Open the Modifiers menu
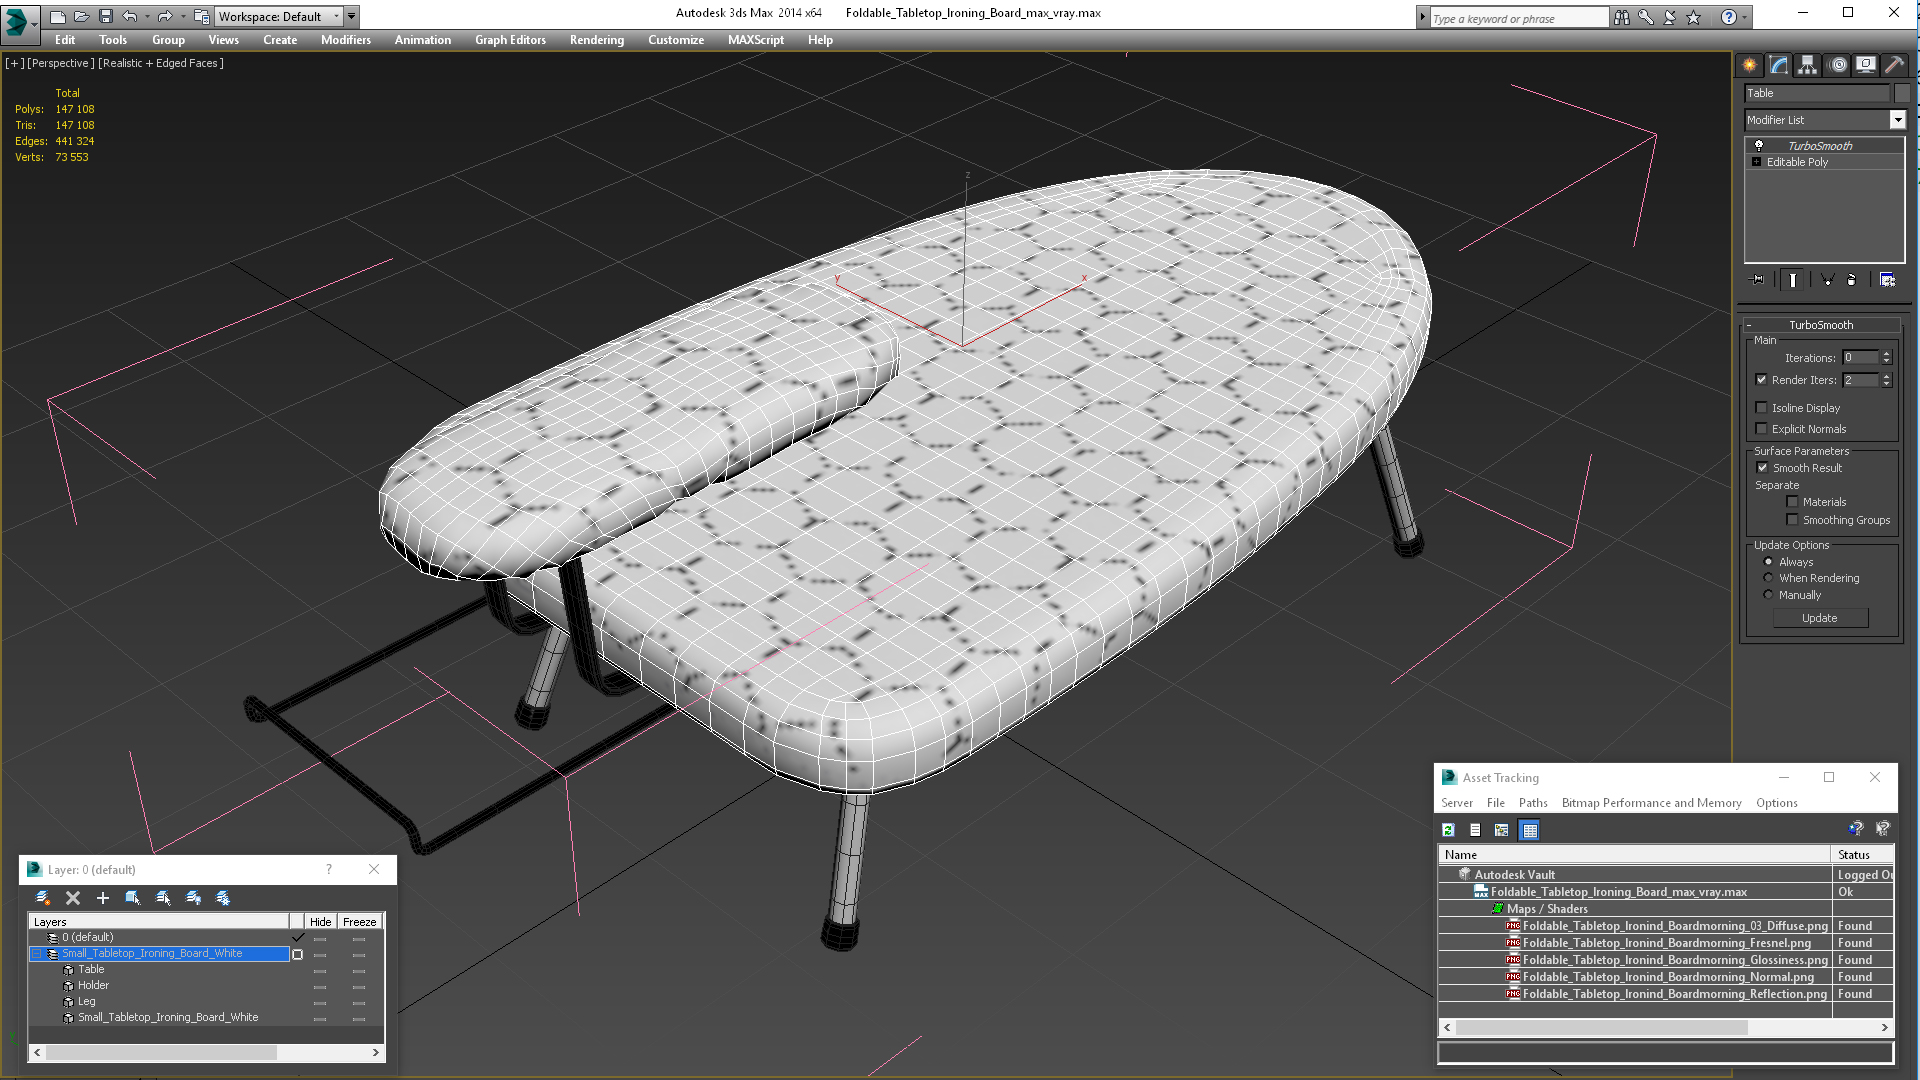The height and width of the screenshot is (1080, 1920). pos(345,40)
